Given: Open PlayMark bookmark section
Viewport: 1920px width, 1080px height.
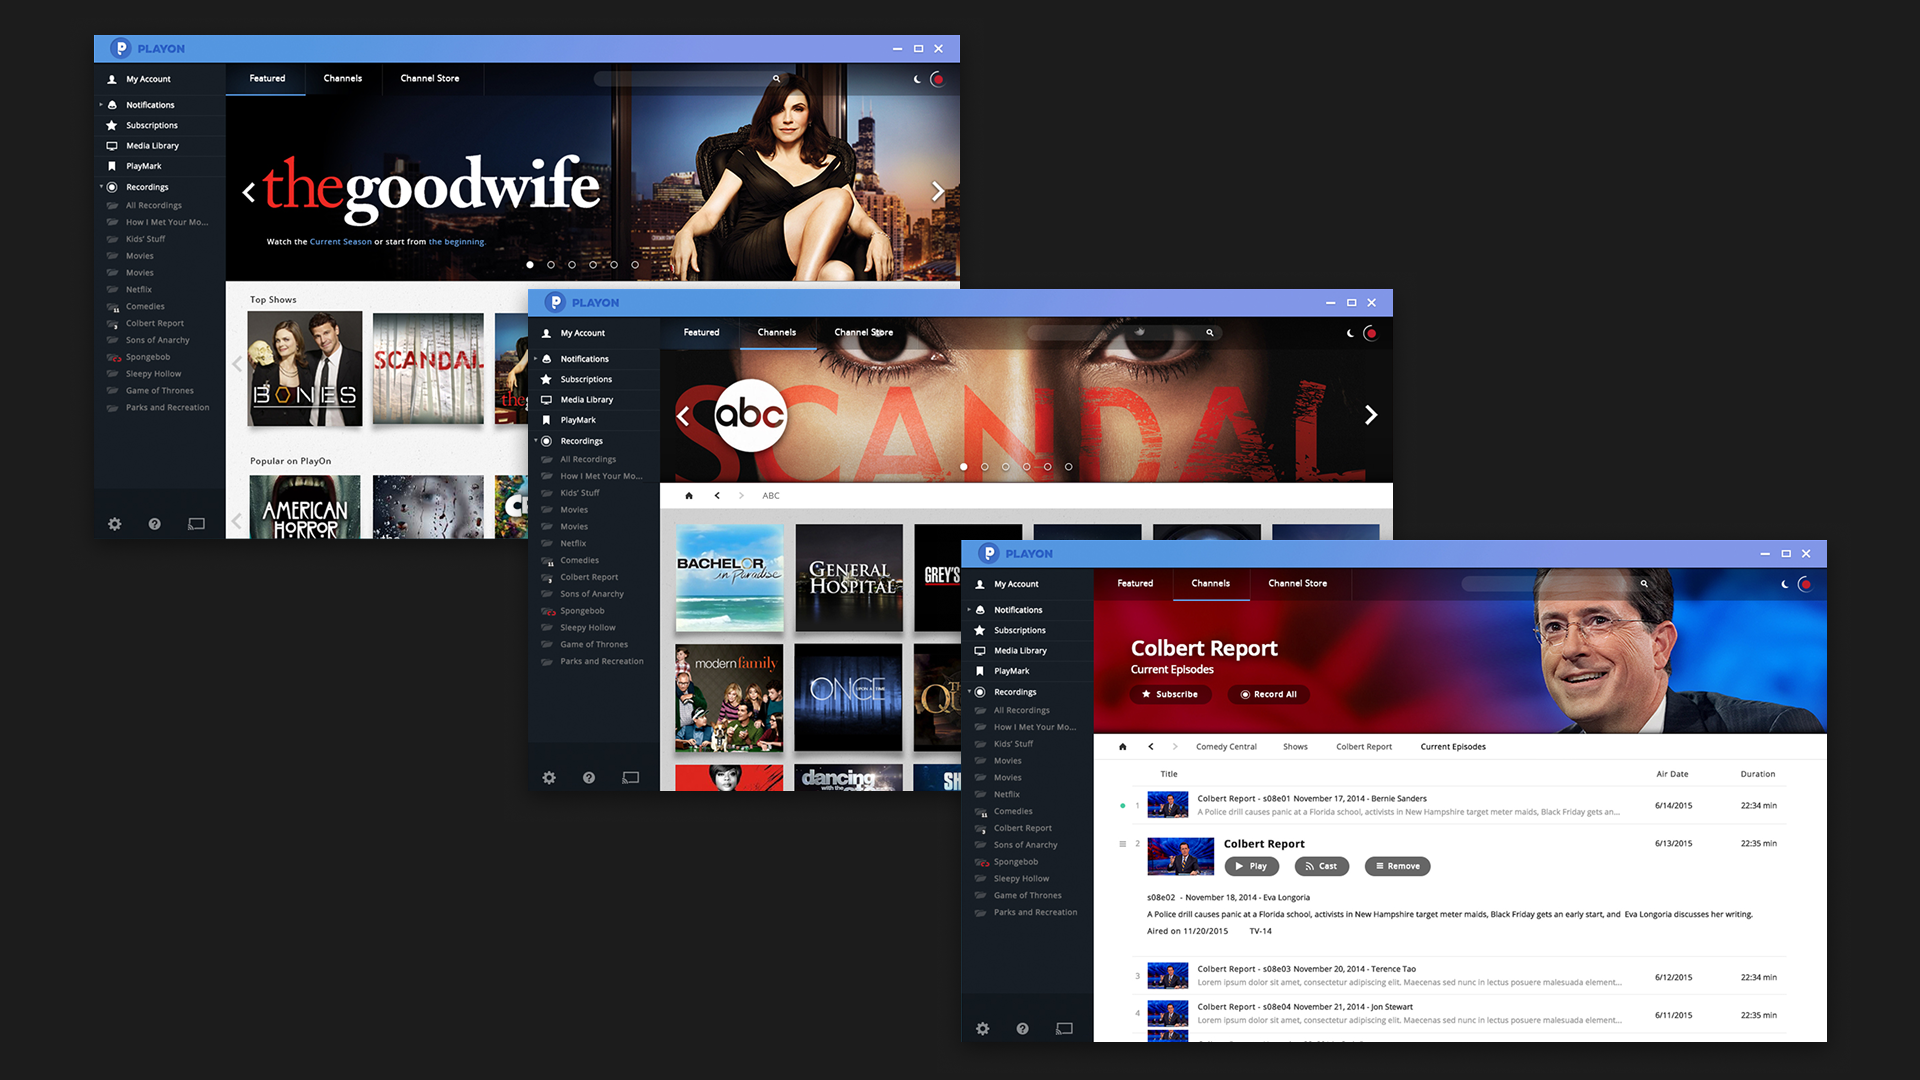Looking at the screenshot, I should pyautogui.click(x=1013, y=671).
